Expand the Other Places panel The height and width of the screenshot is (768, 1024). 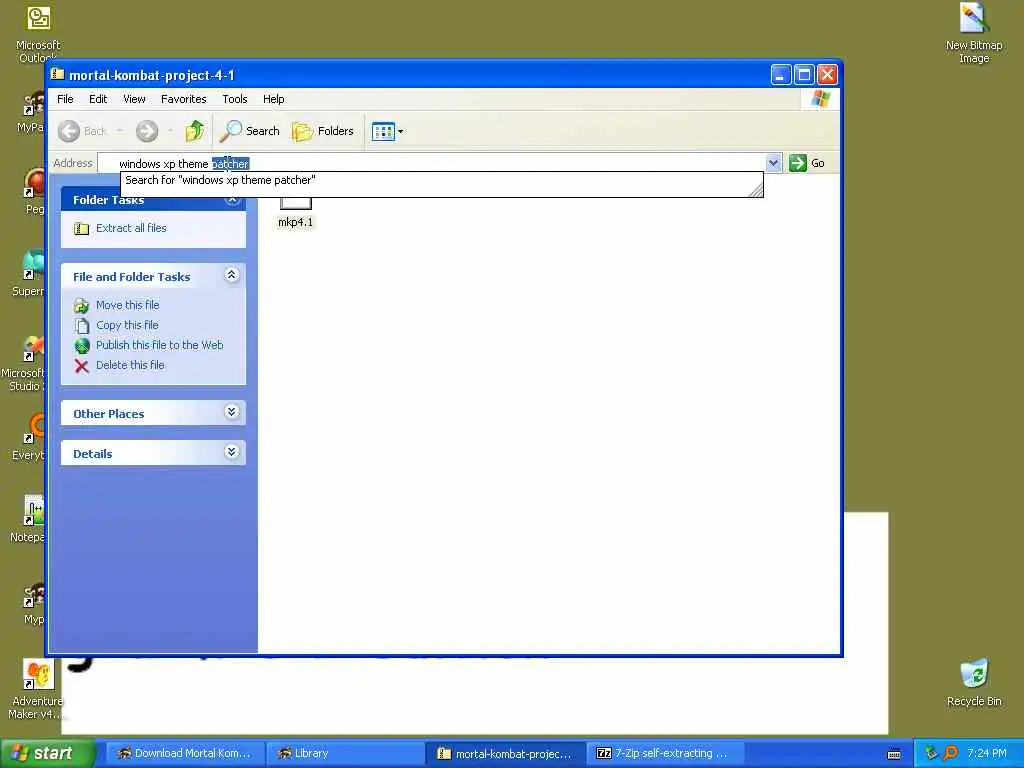pyautogui.click(x=231, y=412)
